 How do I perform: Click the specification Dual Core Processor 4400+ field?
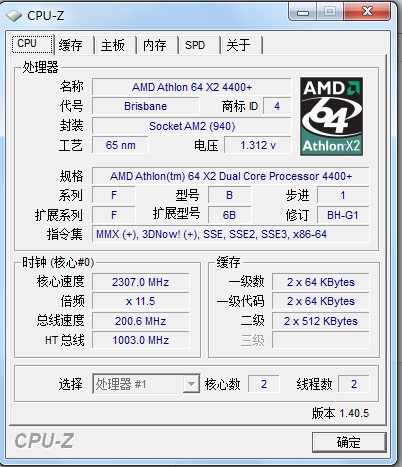231,176
